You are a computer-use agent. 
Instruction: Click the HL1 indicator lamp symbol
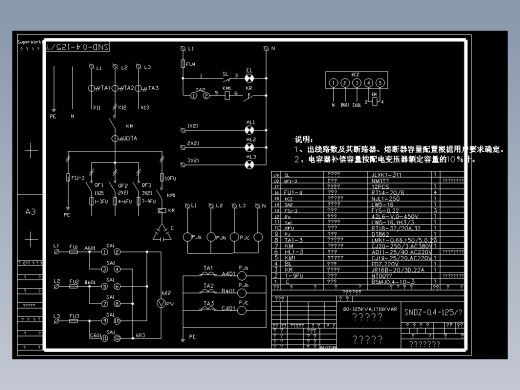tap(249, 130)
